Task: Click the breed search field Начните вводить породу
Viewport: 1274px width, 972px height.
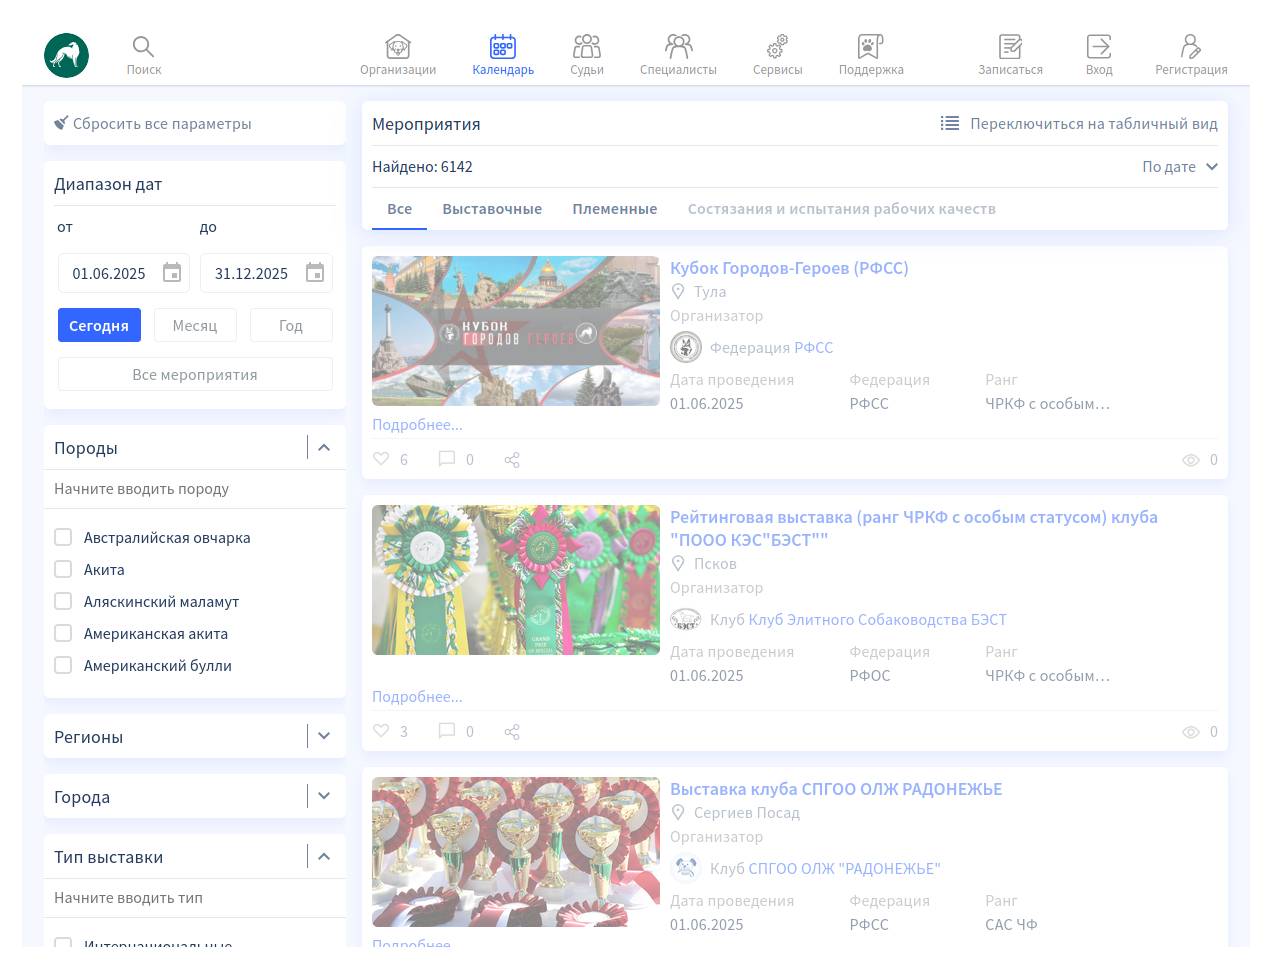Action: [x=195, y=489]
